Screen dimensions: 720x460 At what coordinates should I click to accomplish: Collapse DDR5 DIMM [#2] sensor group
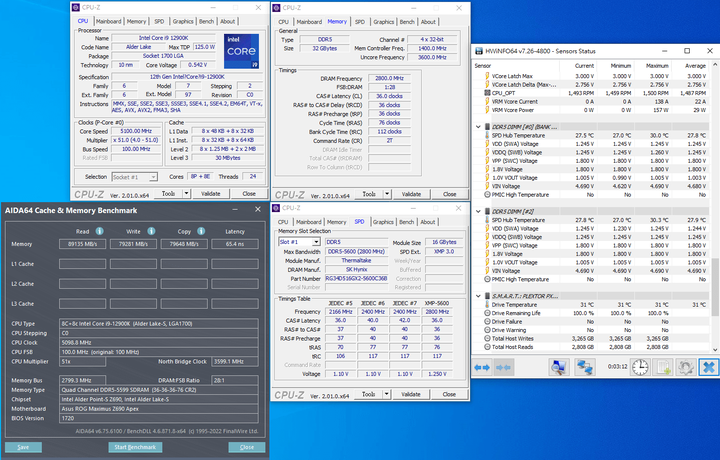(478, 212)
